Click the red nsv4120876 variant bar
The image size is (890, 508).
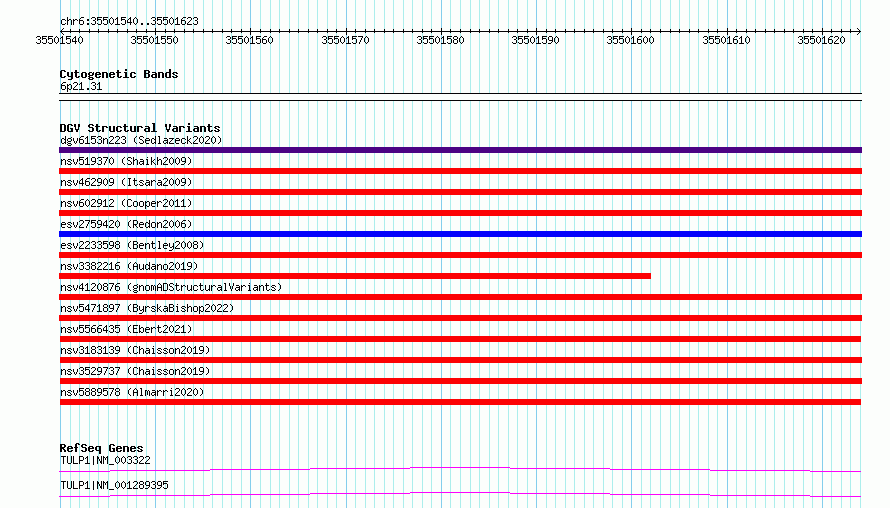460,297
